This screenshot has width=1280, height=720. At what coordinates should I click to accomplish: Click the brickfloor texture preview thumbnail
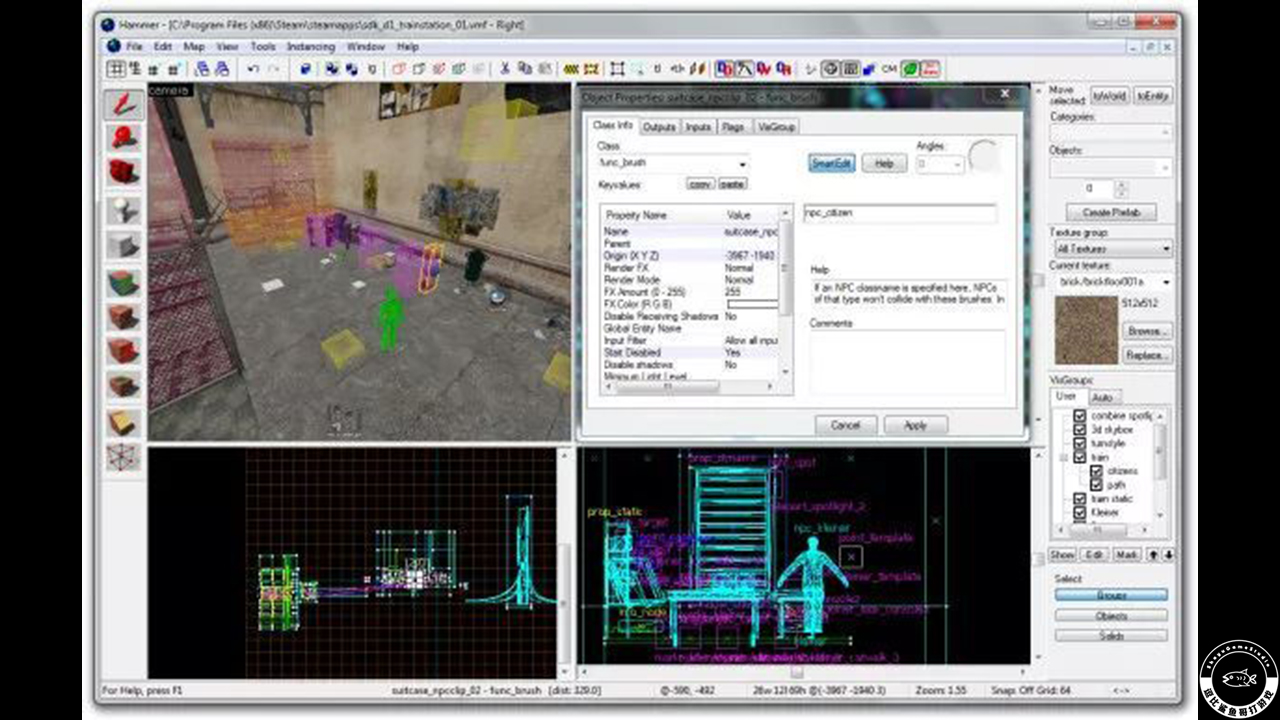point(1086,331)
